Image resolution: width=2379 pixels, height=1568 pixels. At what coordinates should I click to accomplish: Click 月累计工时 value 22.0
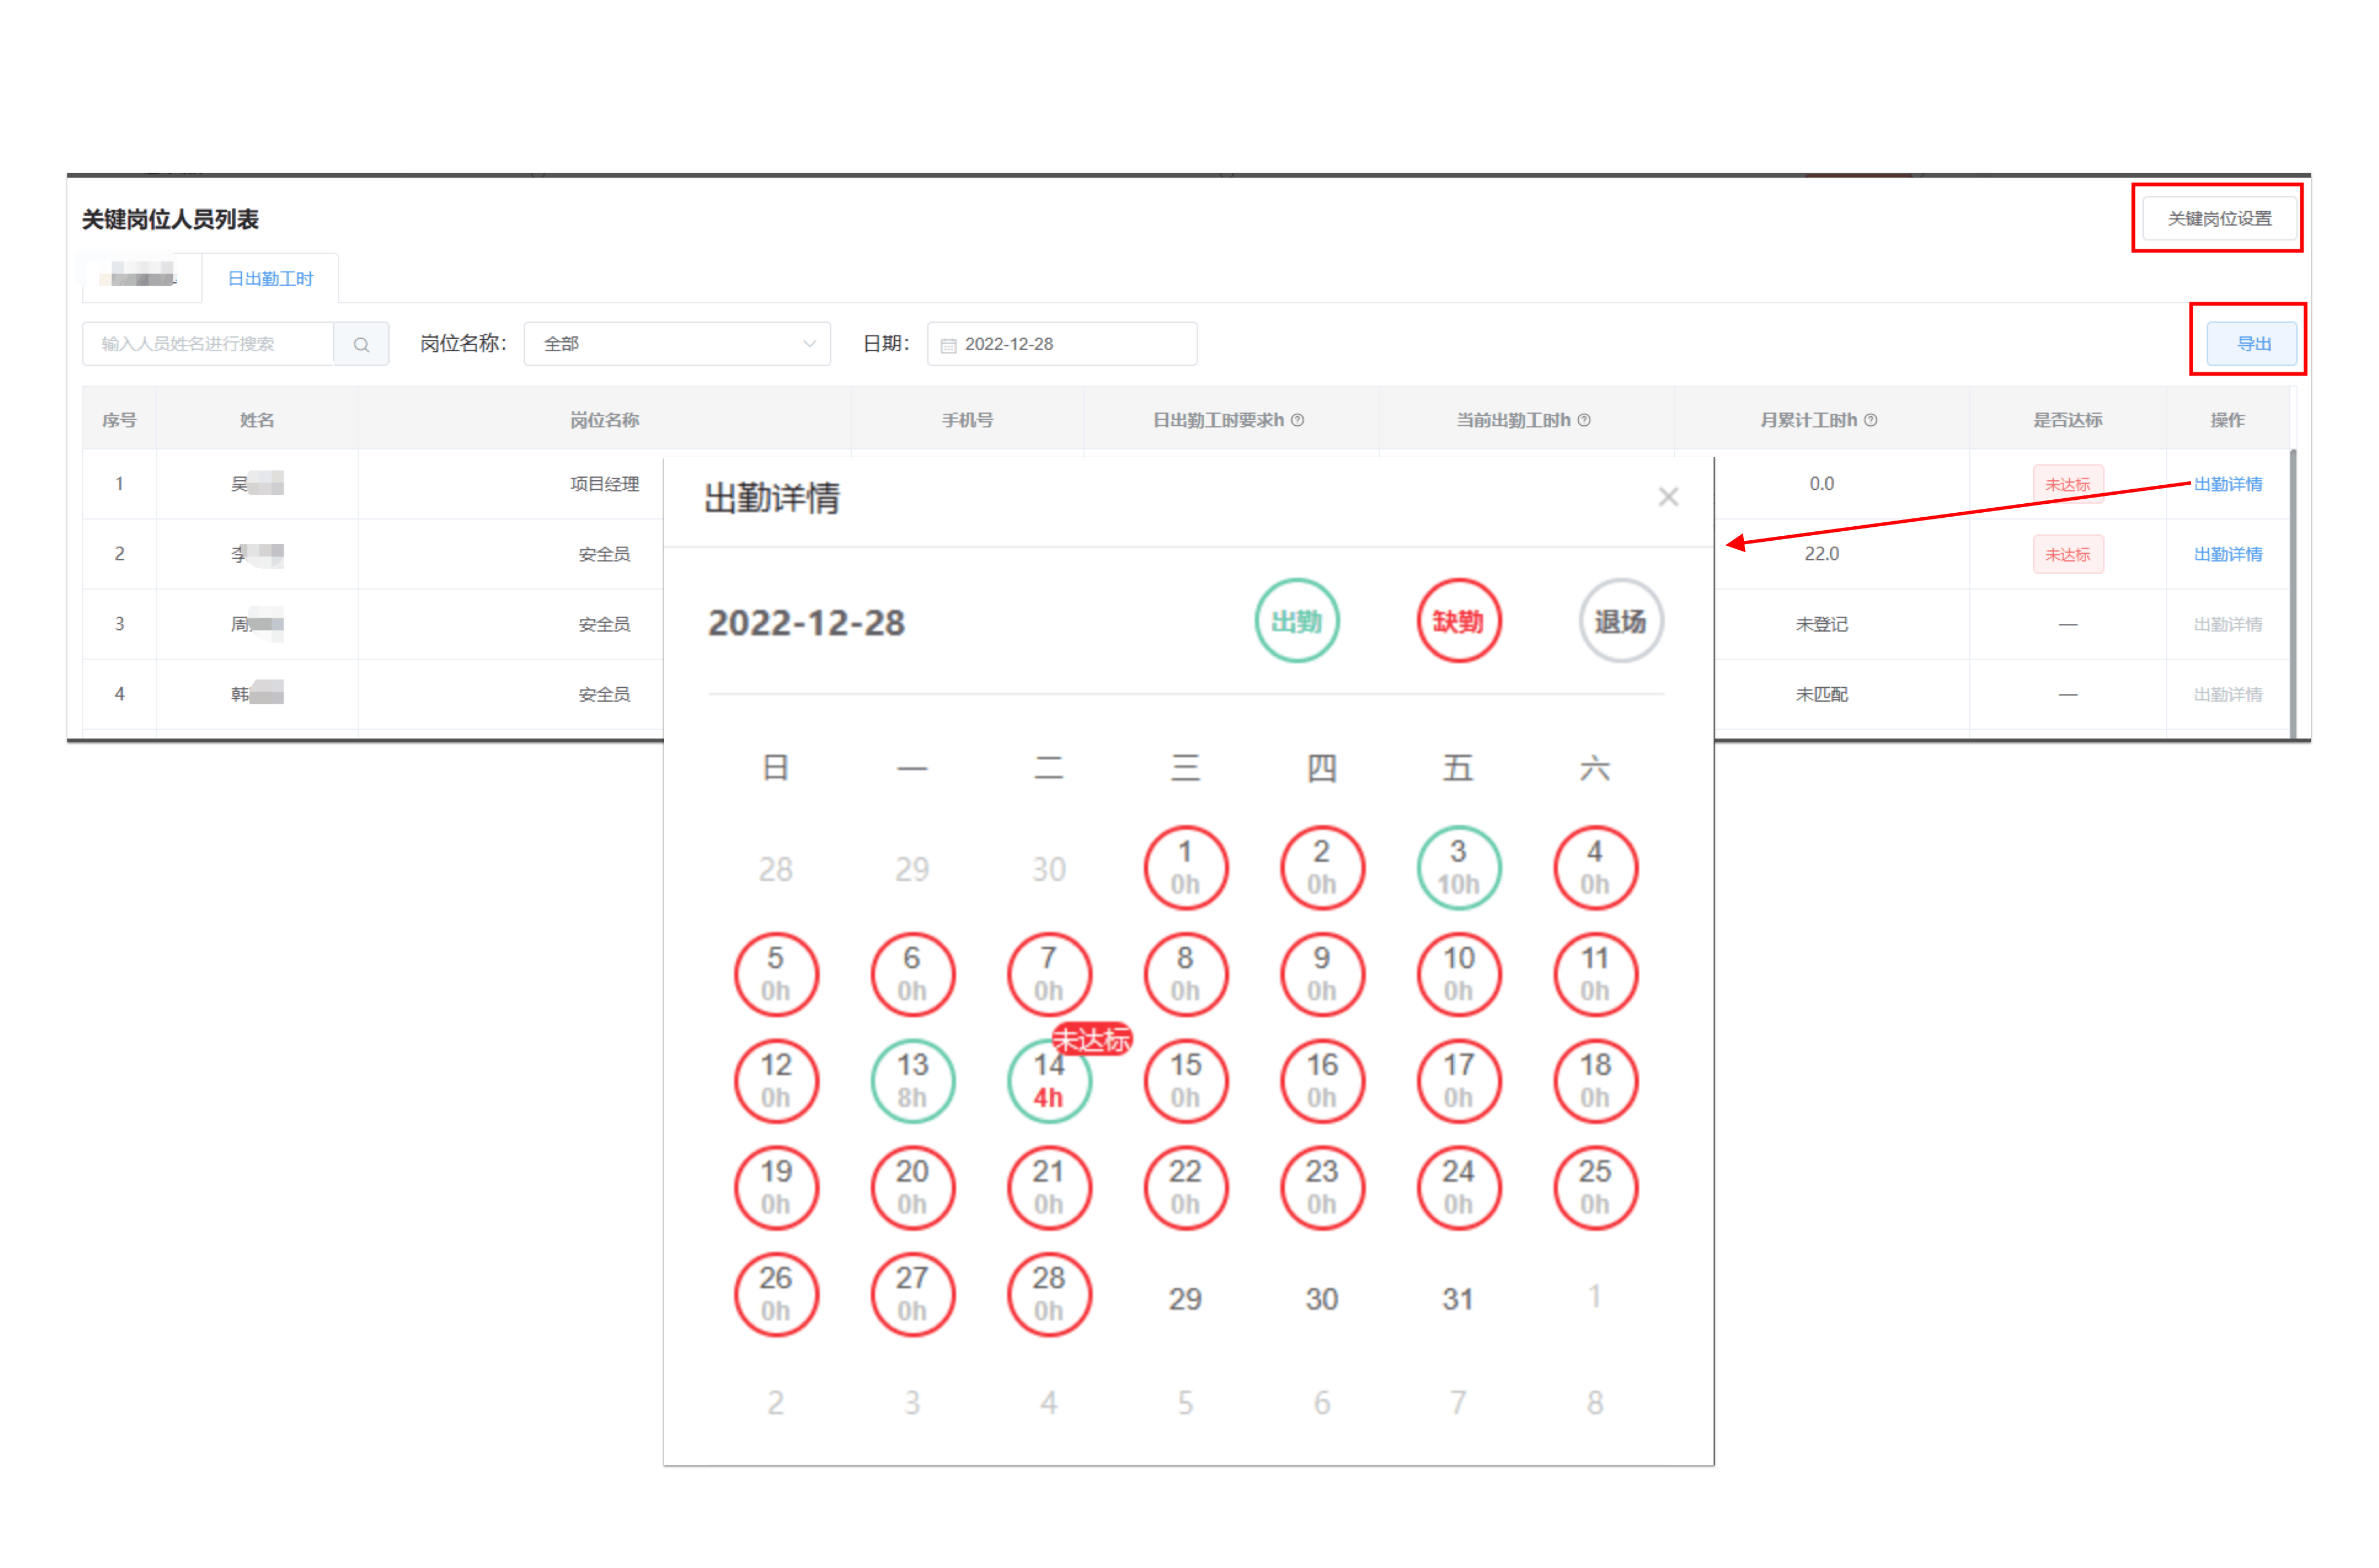[x=1821, y=554]
